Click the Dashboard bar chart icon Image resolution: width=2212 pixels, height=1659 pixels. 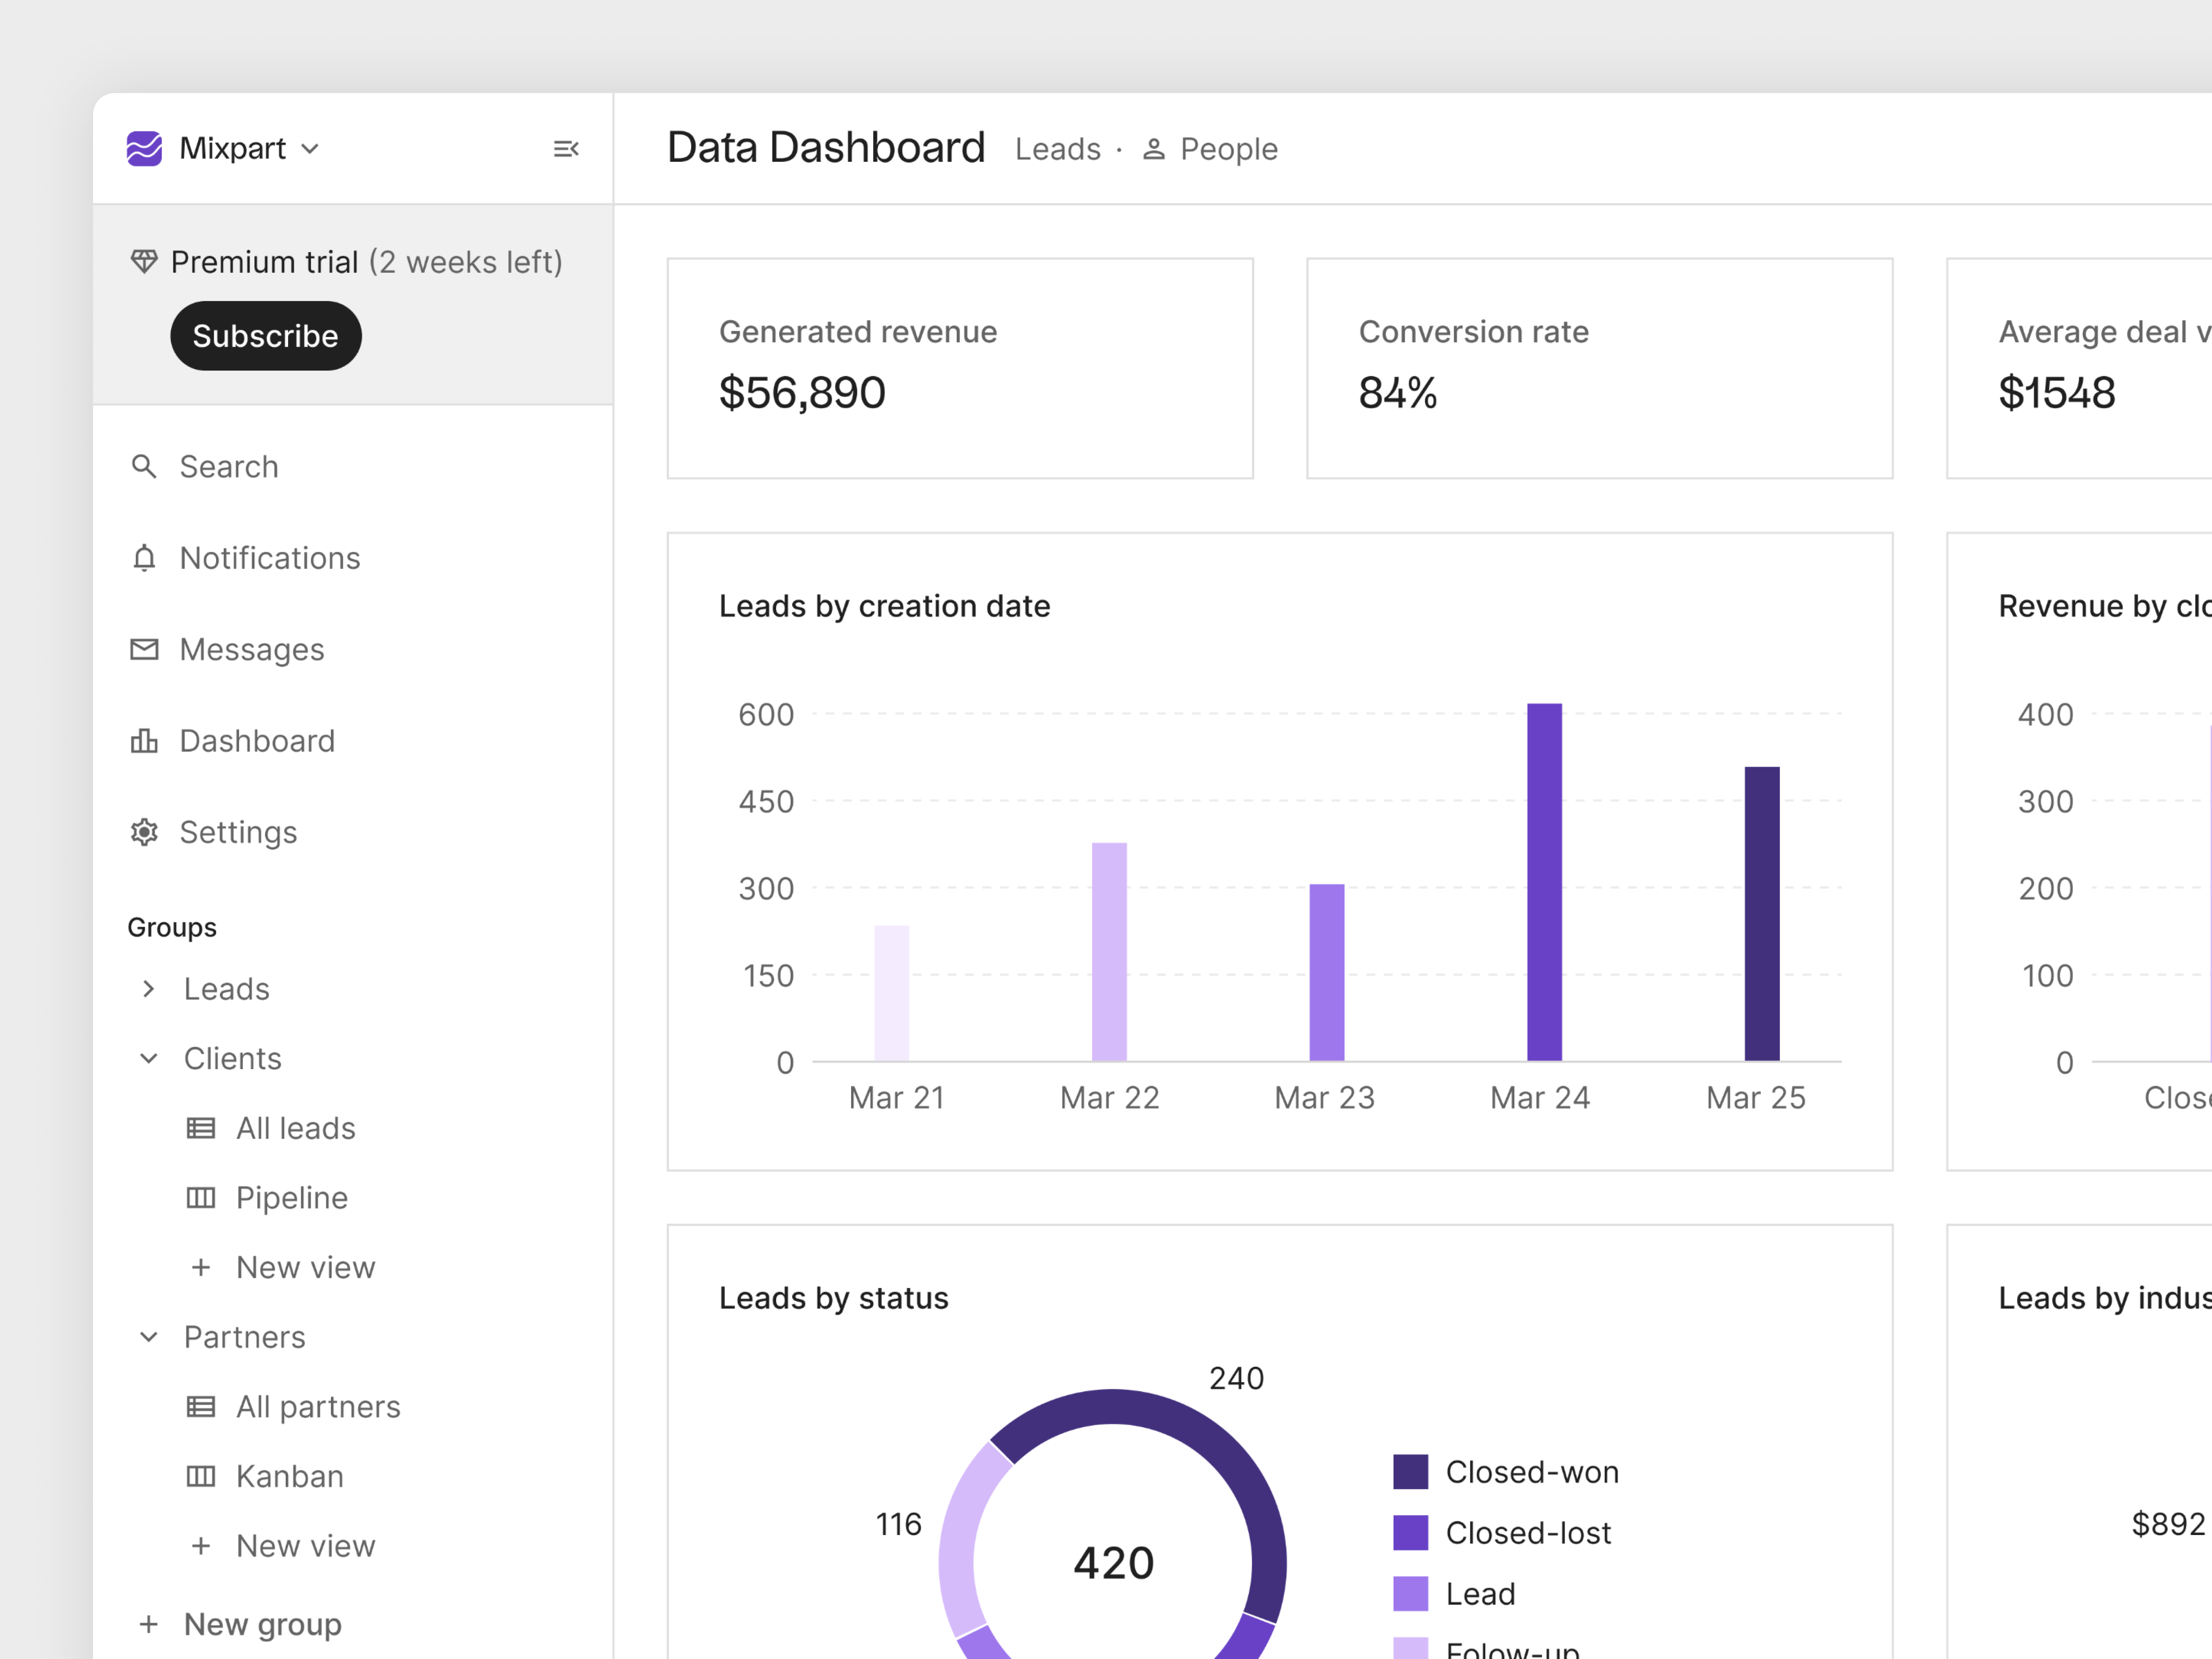tap(144, 741)
